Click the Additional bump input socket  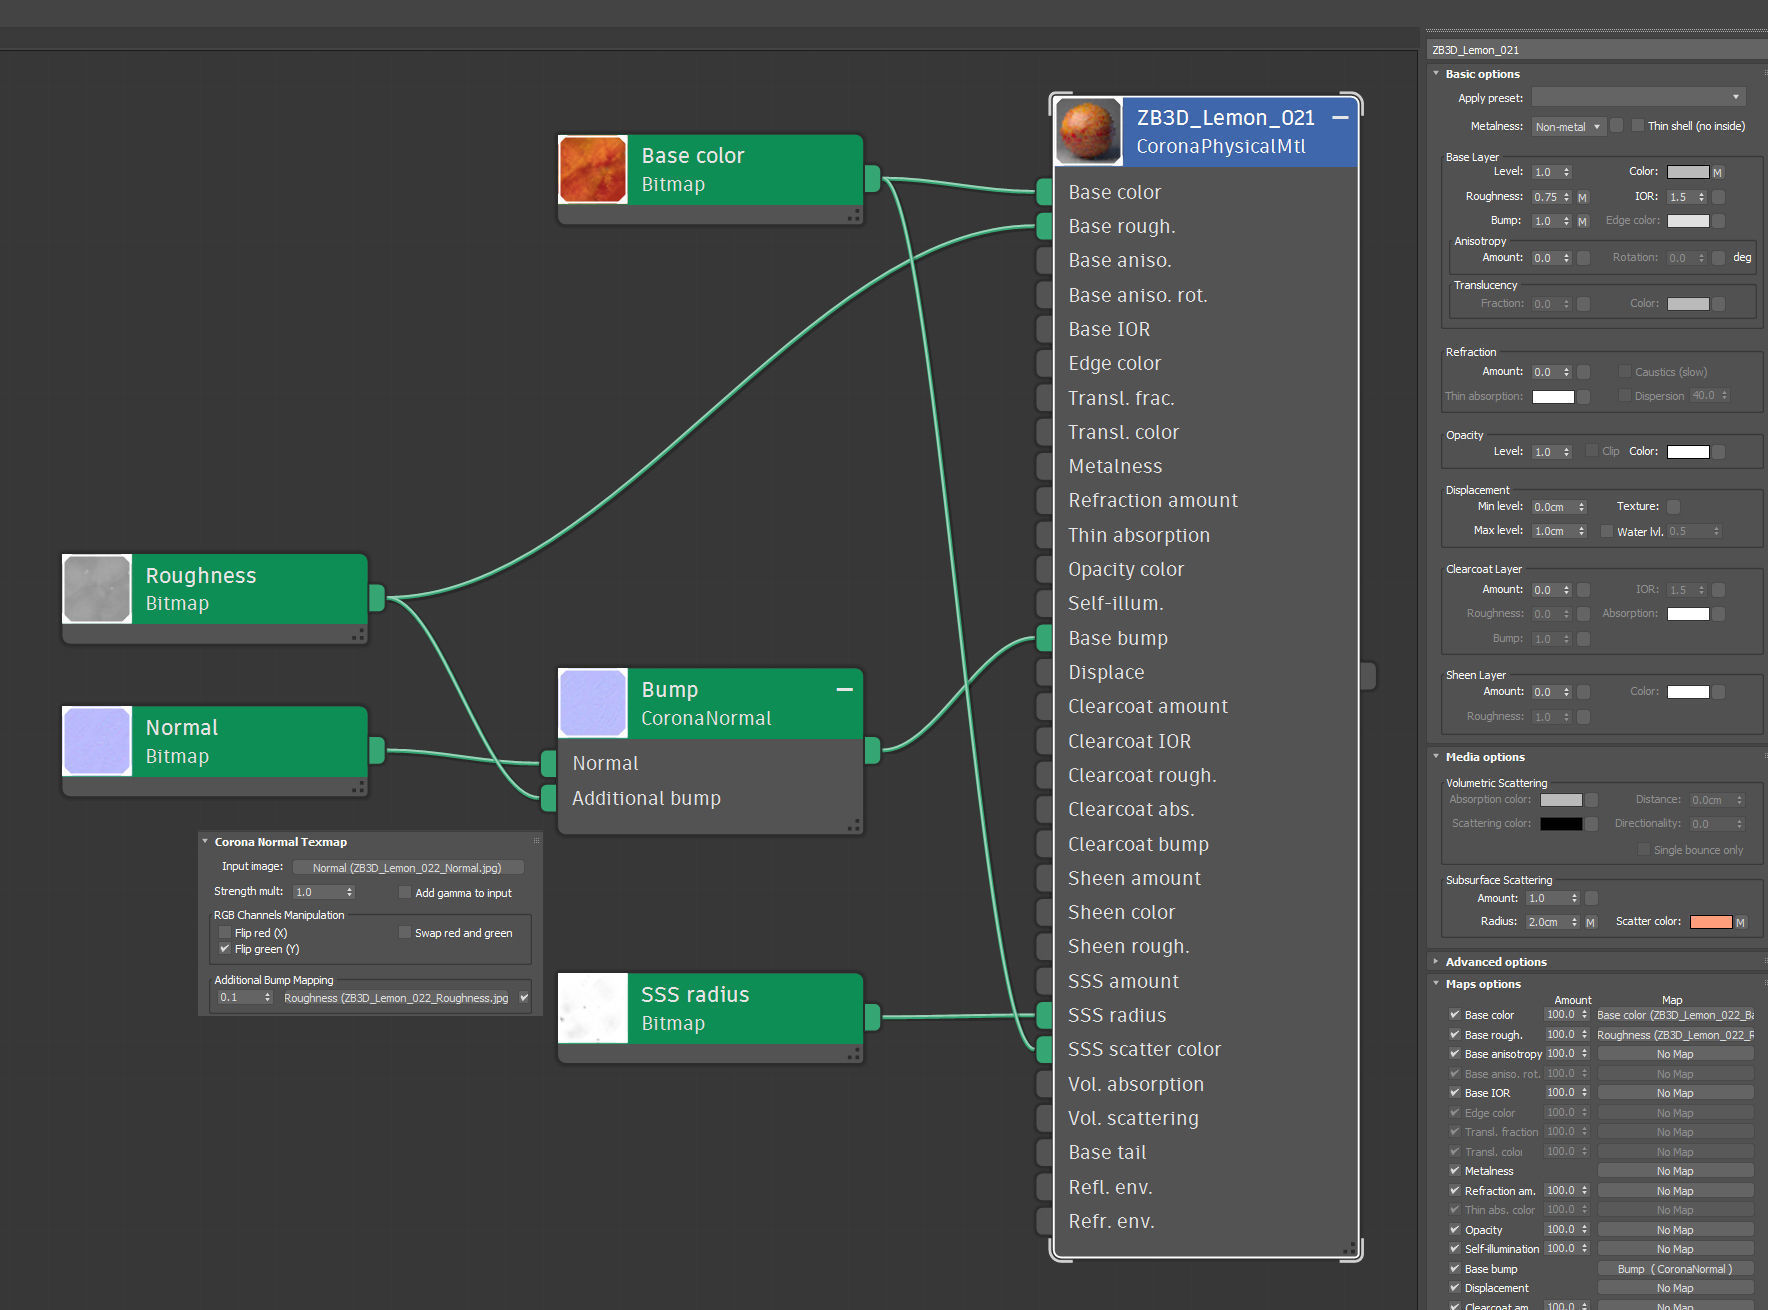pyautogui.click(x=548, y=798)
